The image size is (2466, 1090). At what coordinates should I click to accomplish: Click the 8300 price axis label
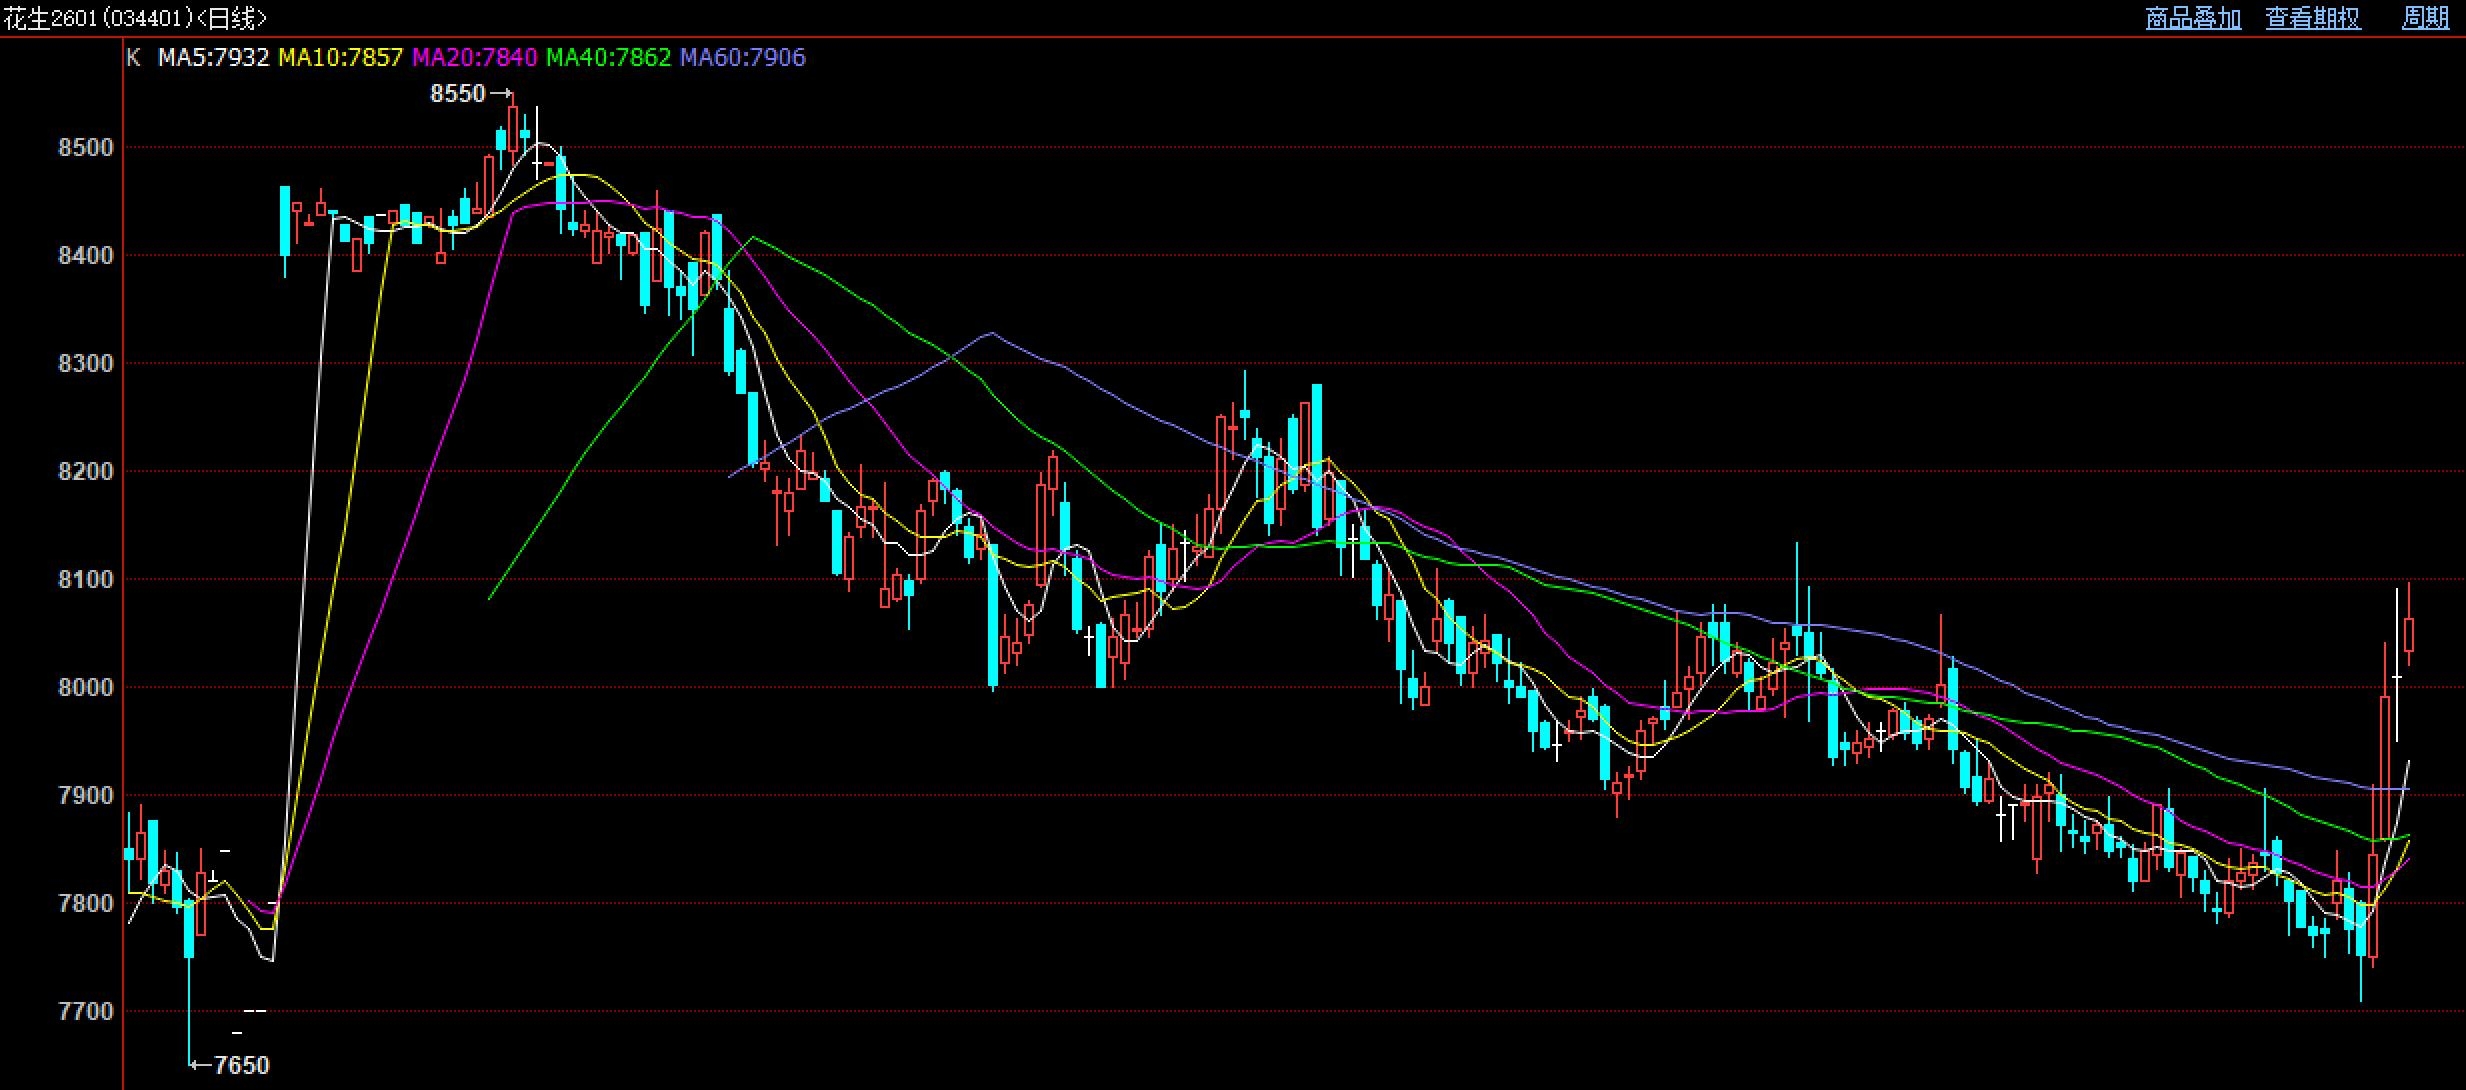[x=86, y=364]
